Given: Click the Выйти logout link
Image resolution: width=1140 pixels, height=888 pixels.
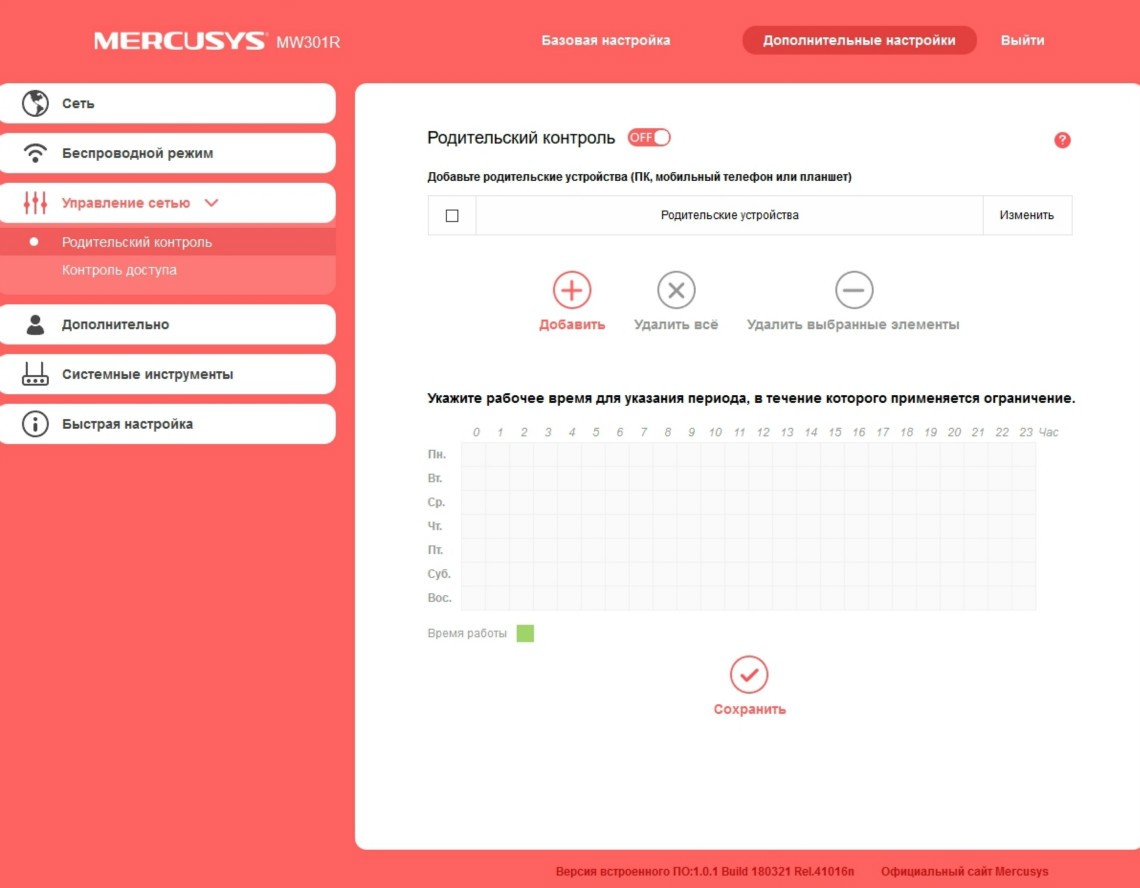Looking at the screenshot, I should pos(1022,41).
